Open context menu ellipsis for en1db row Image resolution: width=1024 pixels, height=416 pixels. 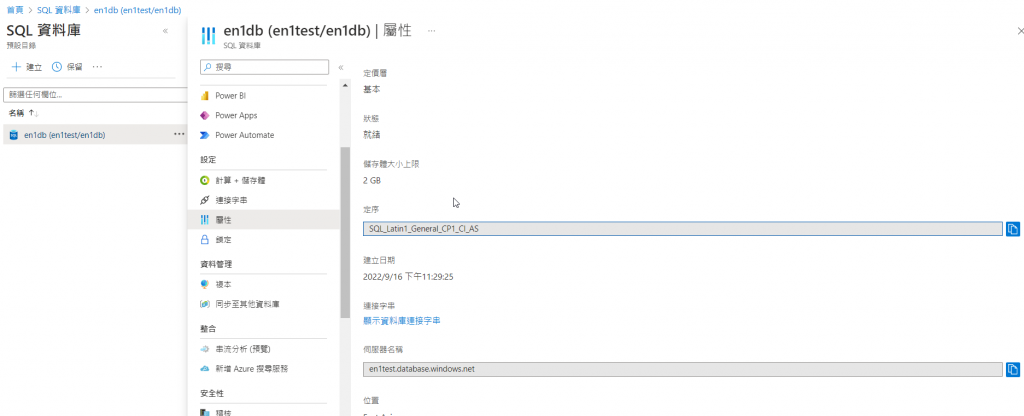pos(179,135)
